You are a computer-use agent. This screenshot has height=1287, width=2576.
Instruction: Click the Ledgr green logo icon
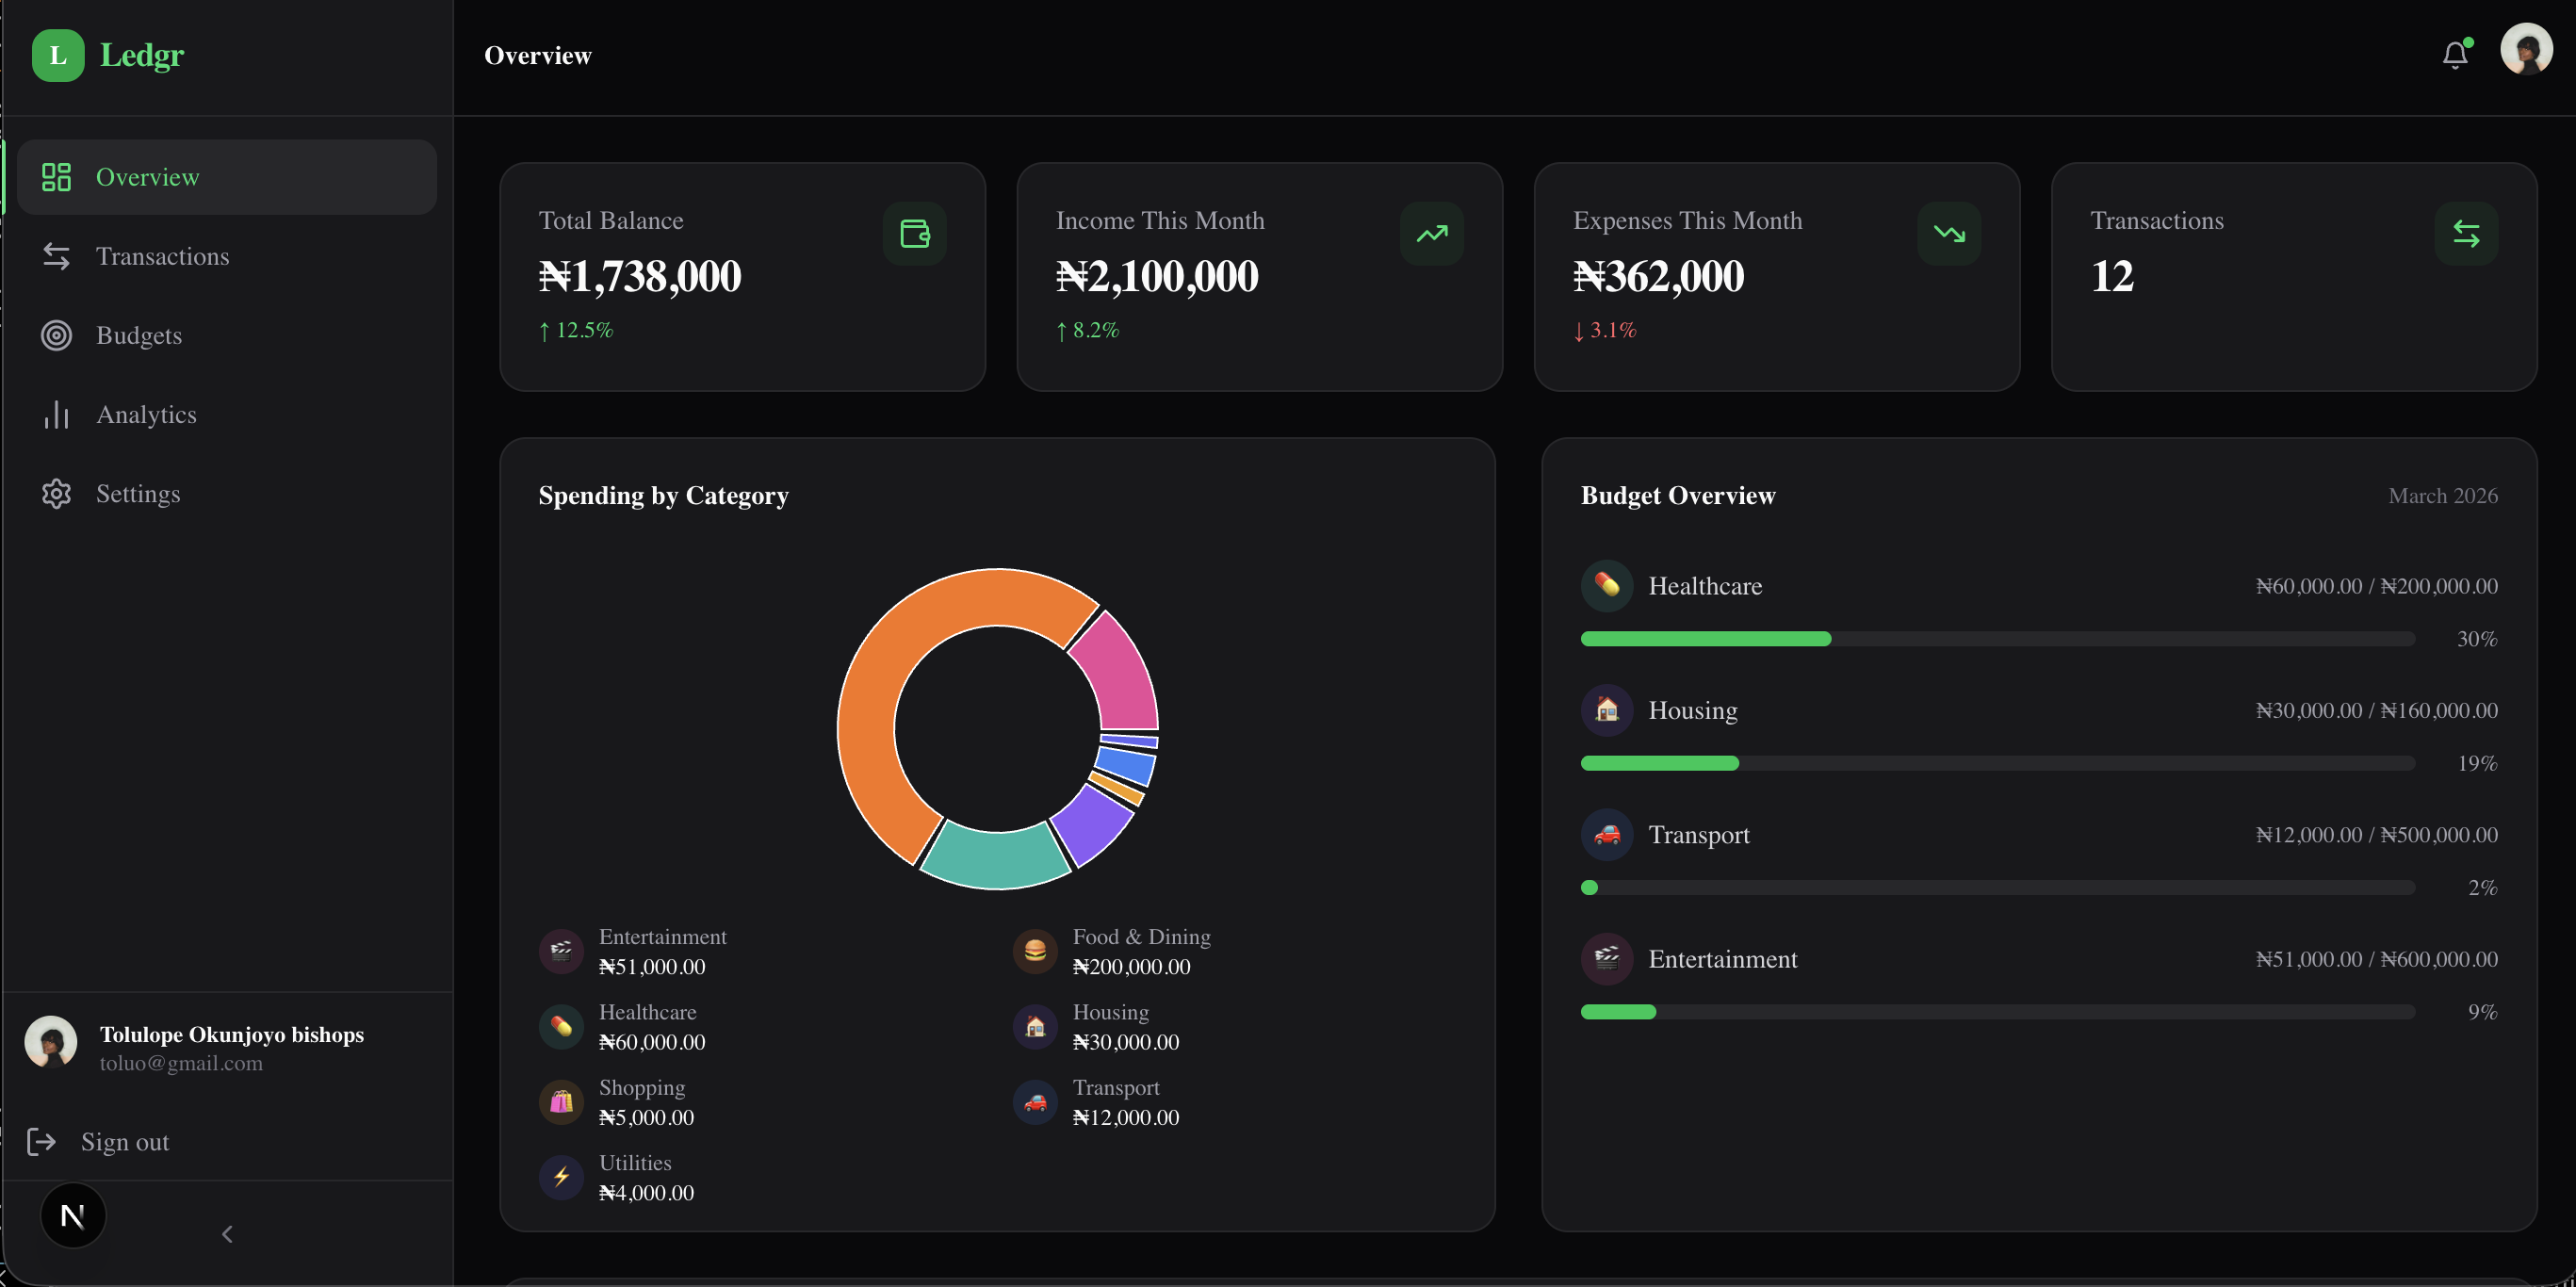(x=58, y=55)
